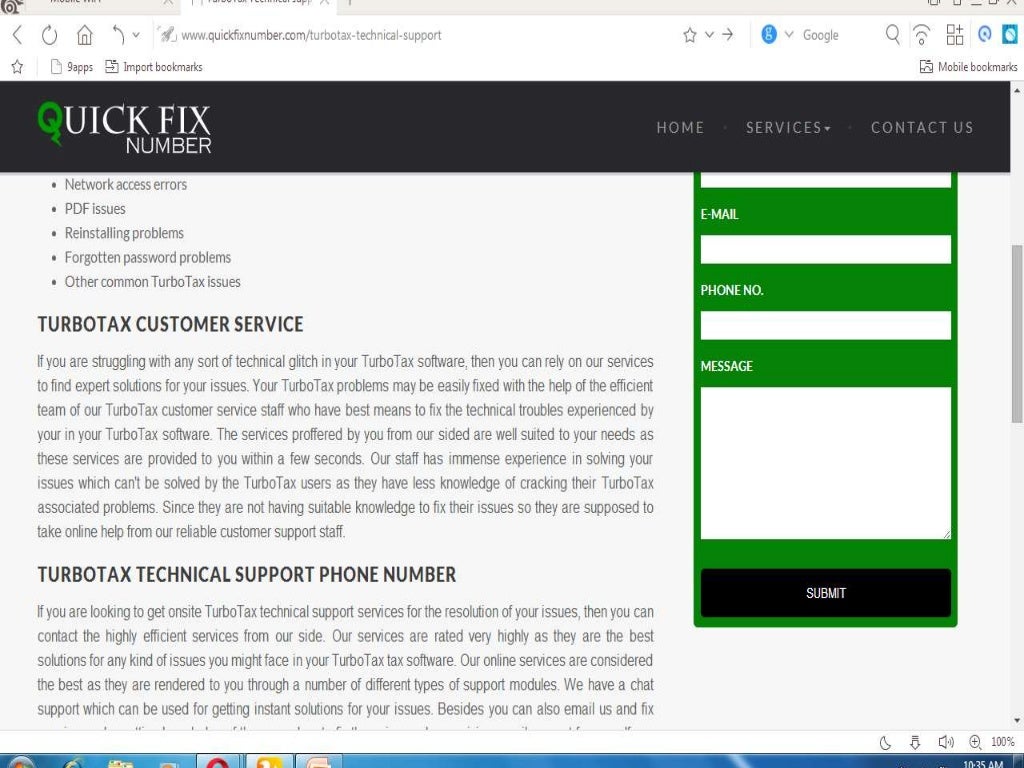Viewport: 1024px width, 768px height.
Task: Reload the current page
Action: tap(50, 35)
